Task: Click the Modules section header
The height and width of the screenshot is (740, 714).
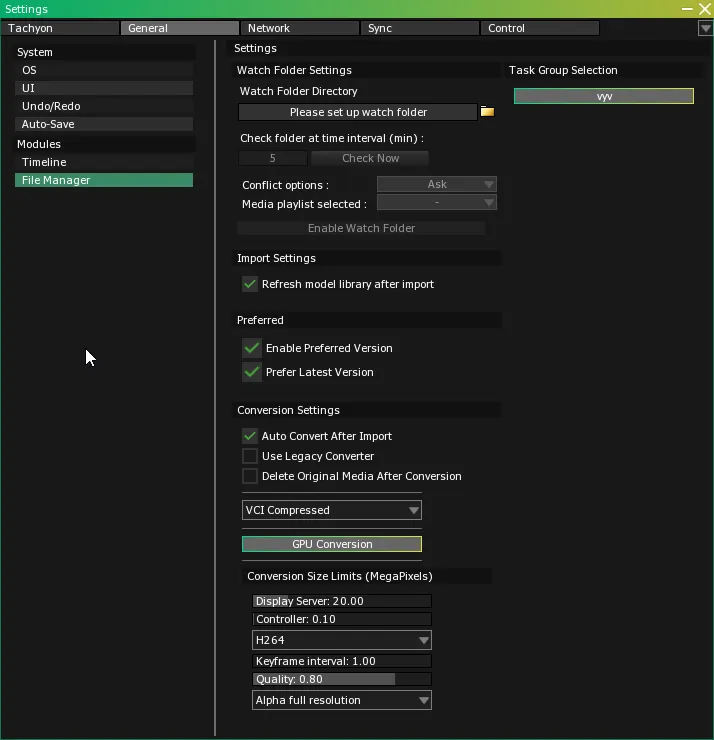Action: point(104,144)
